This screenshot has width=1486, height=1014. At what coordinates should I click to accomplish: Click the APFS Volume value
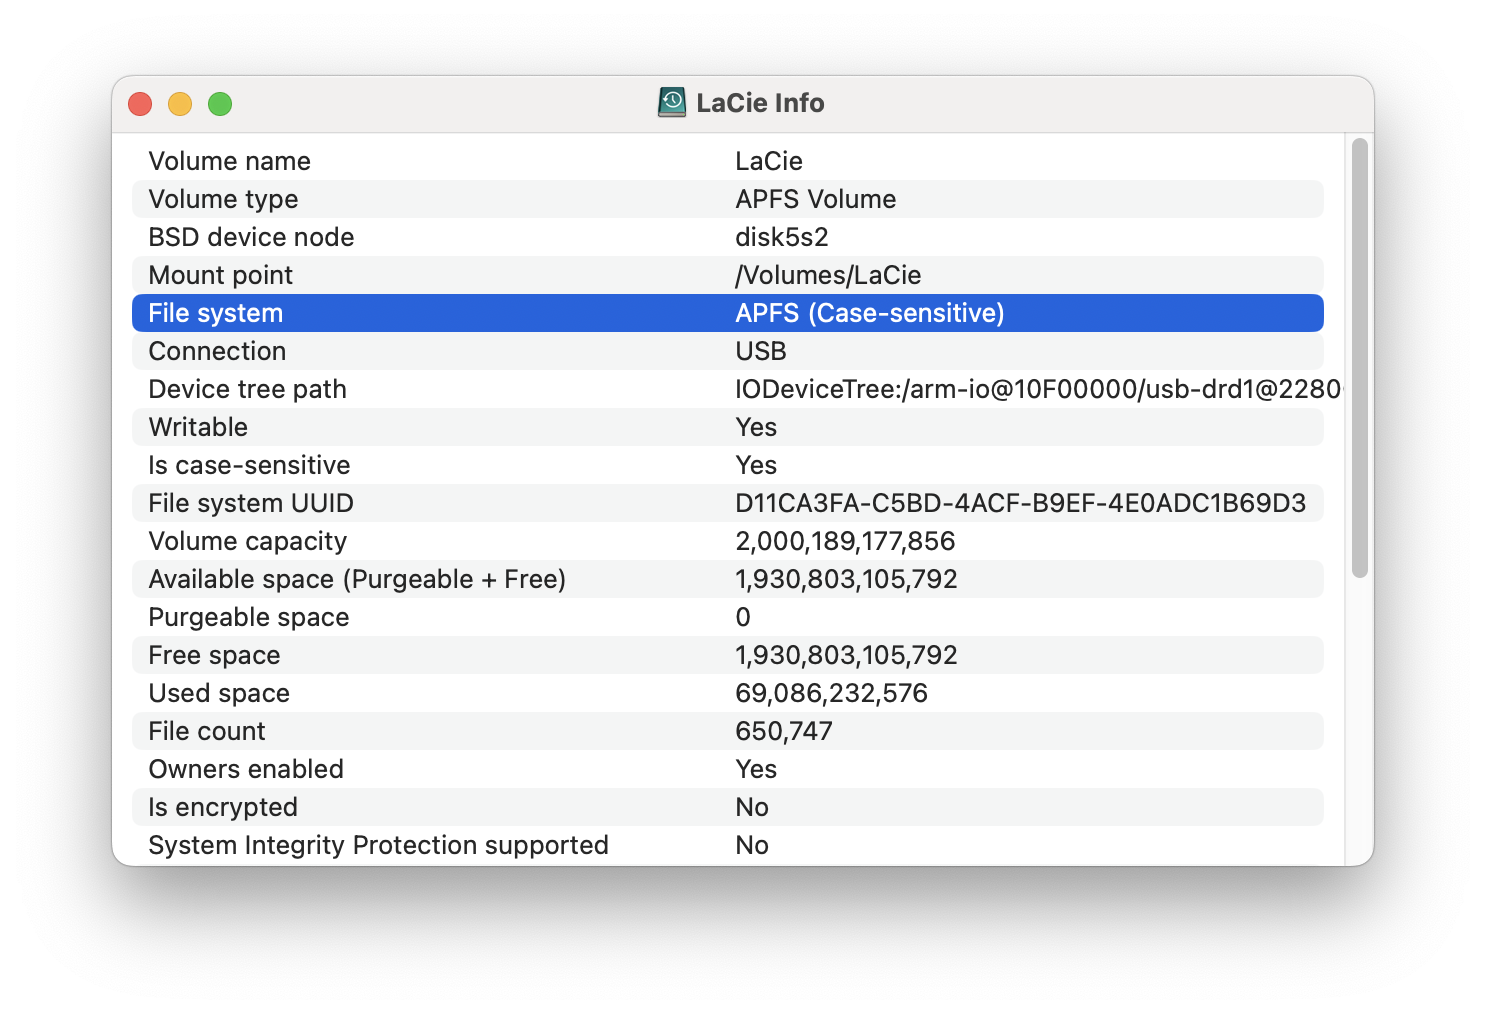[816, 199]
